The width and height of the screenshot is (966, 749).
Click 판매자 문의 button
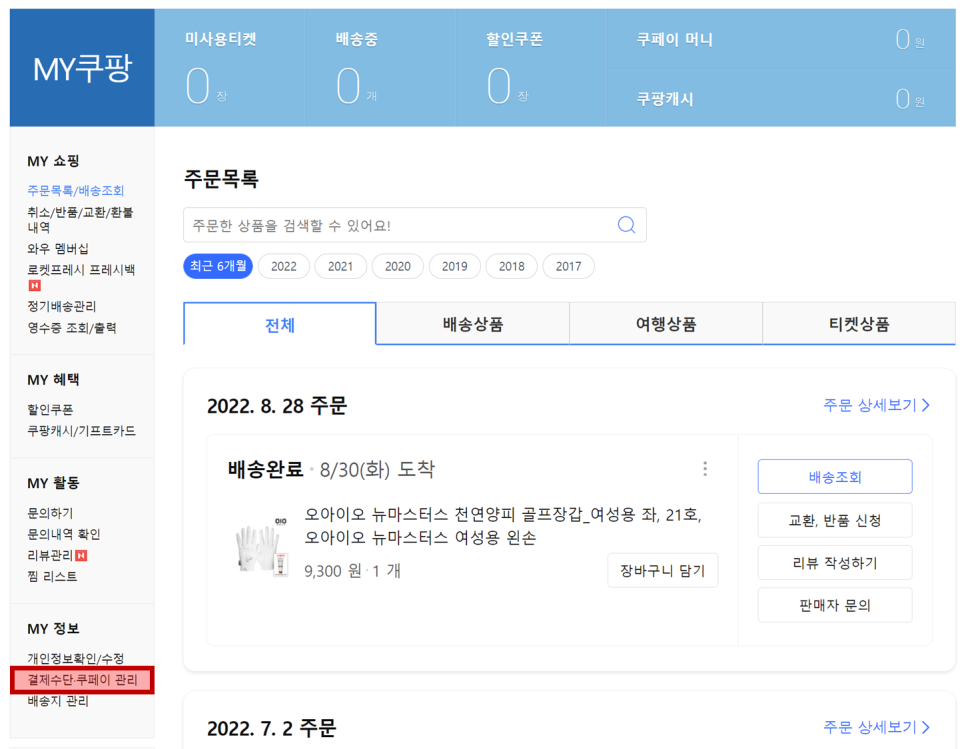pyautogui.click(x=835, y=605)
